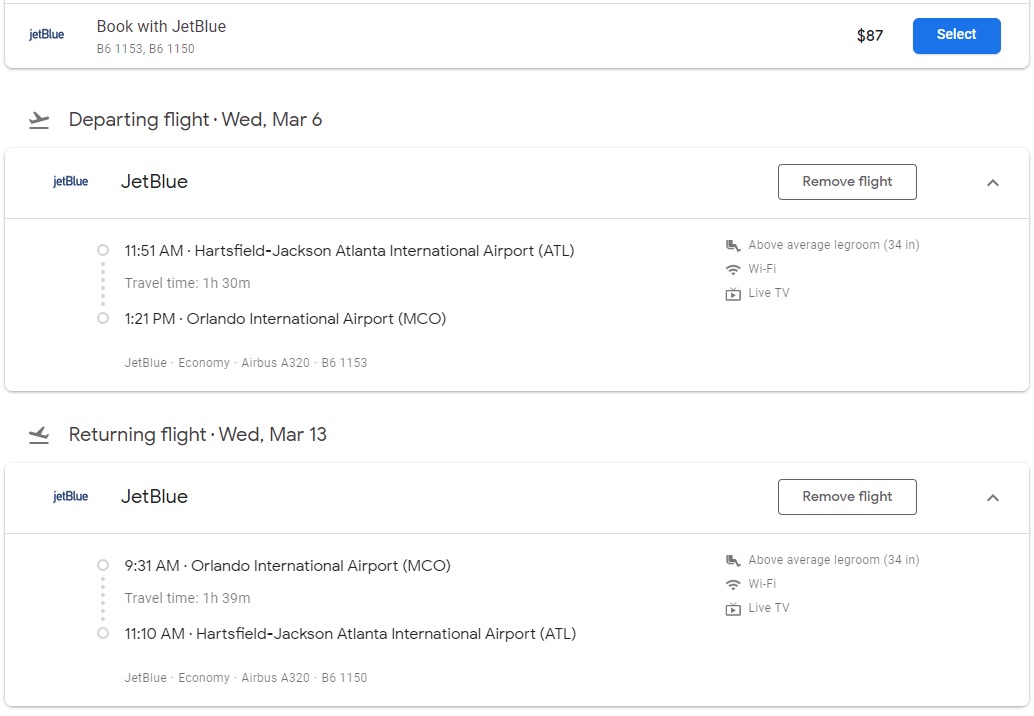The width and height of the screenshot is (1034, 716).
Task: Click the Book with JetBlue text
Action: [x=161, y=27]
